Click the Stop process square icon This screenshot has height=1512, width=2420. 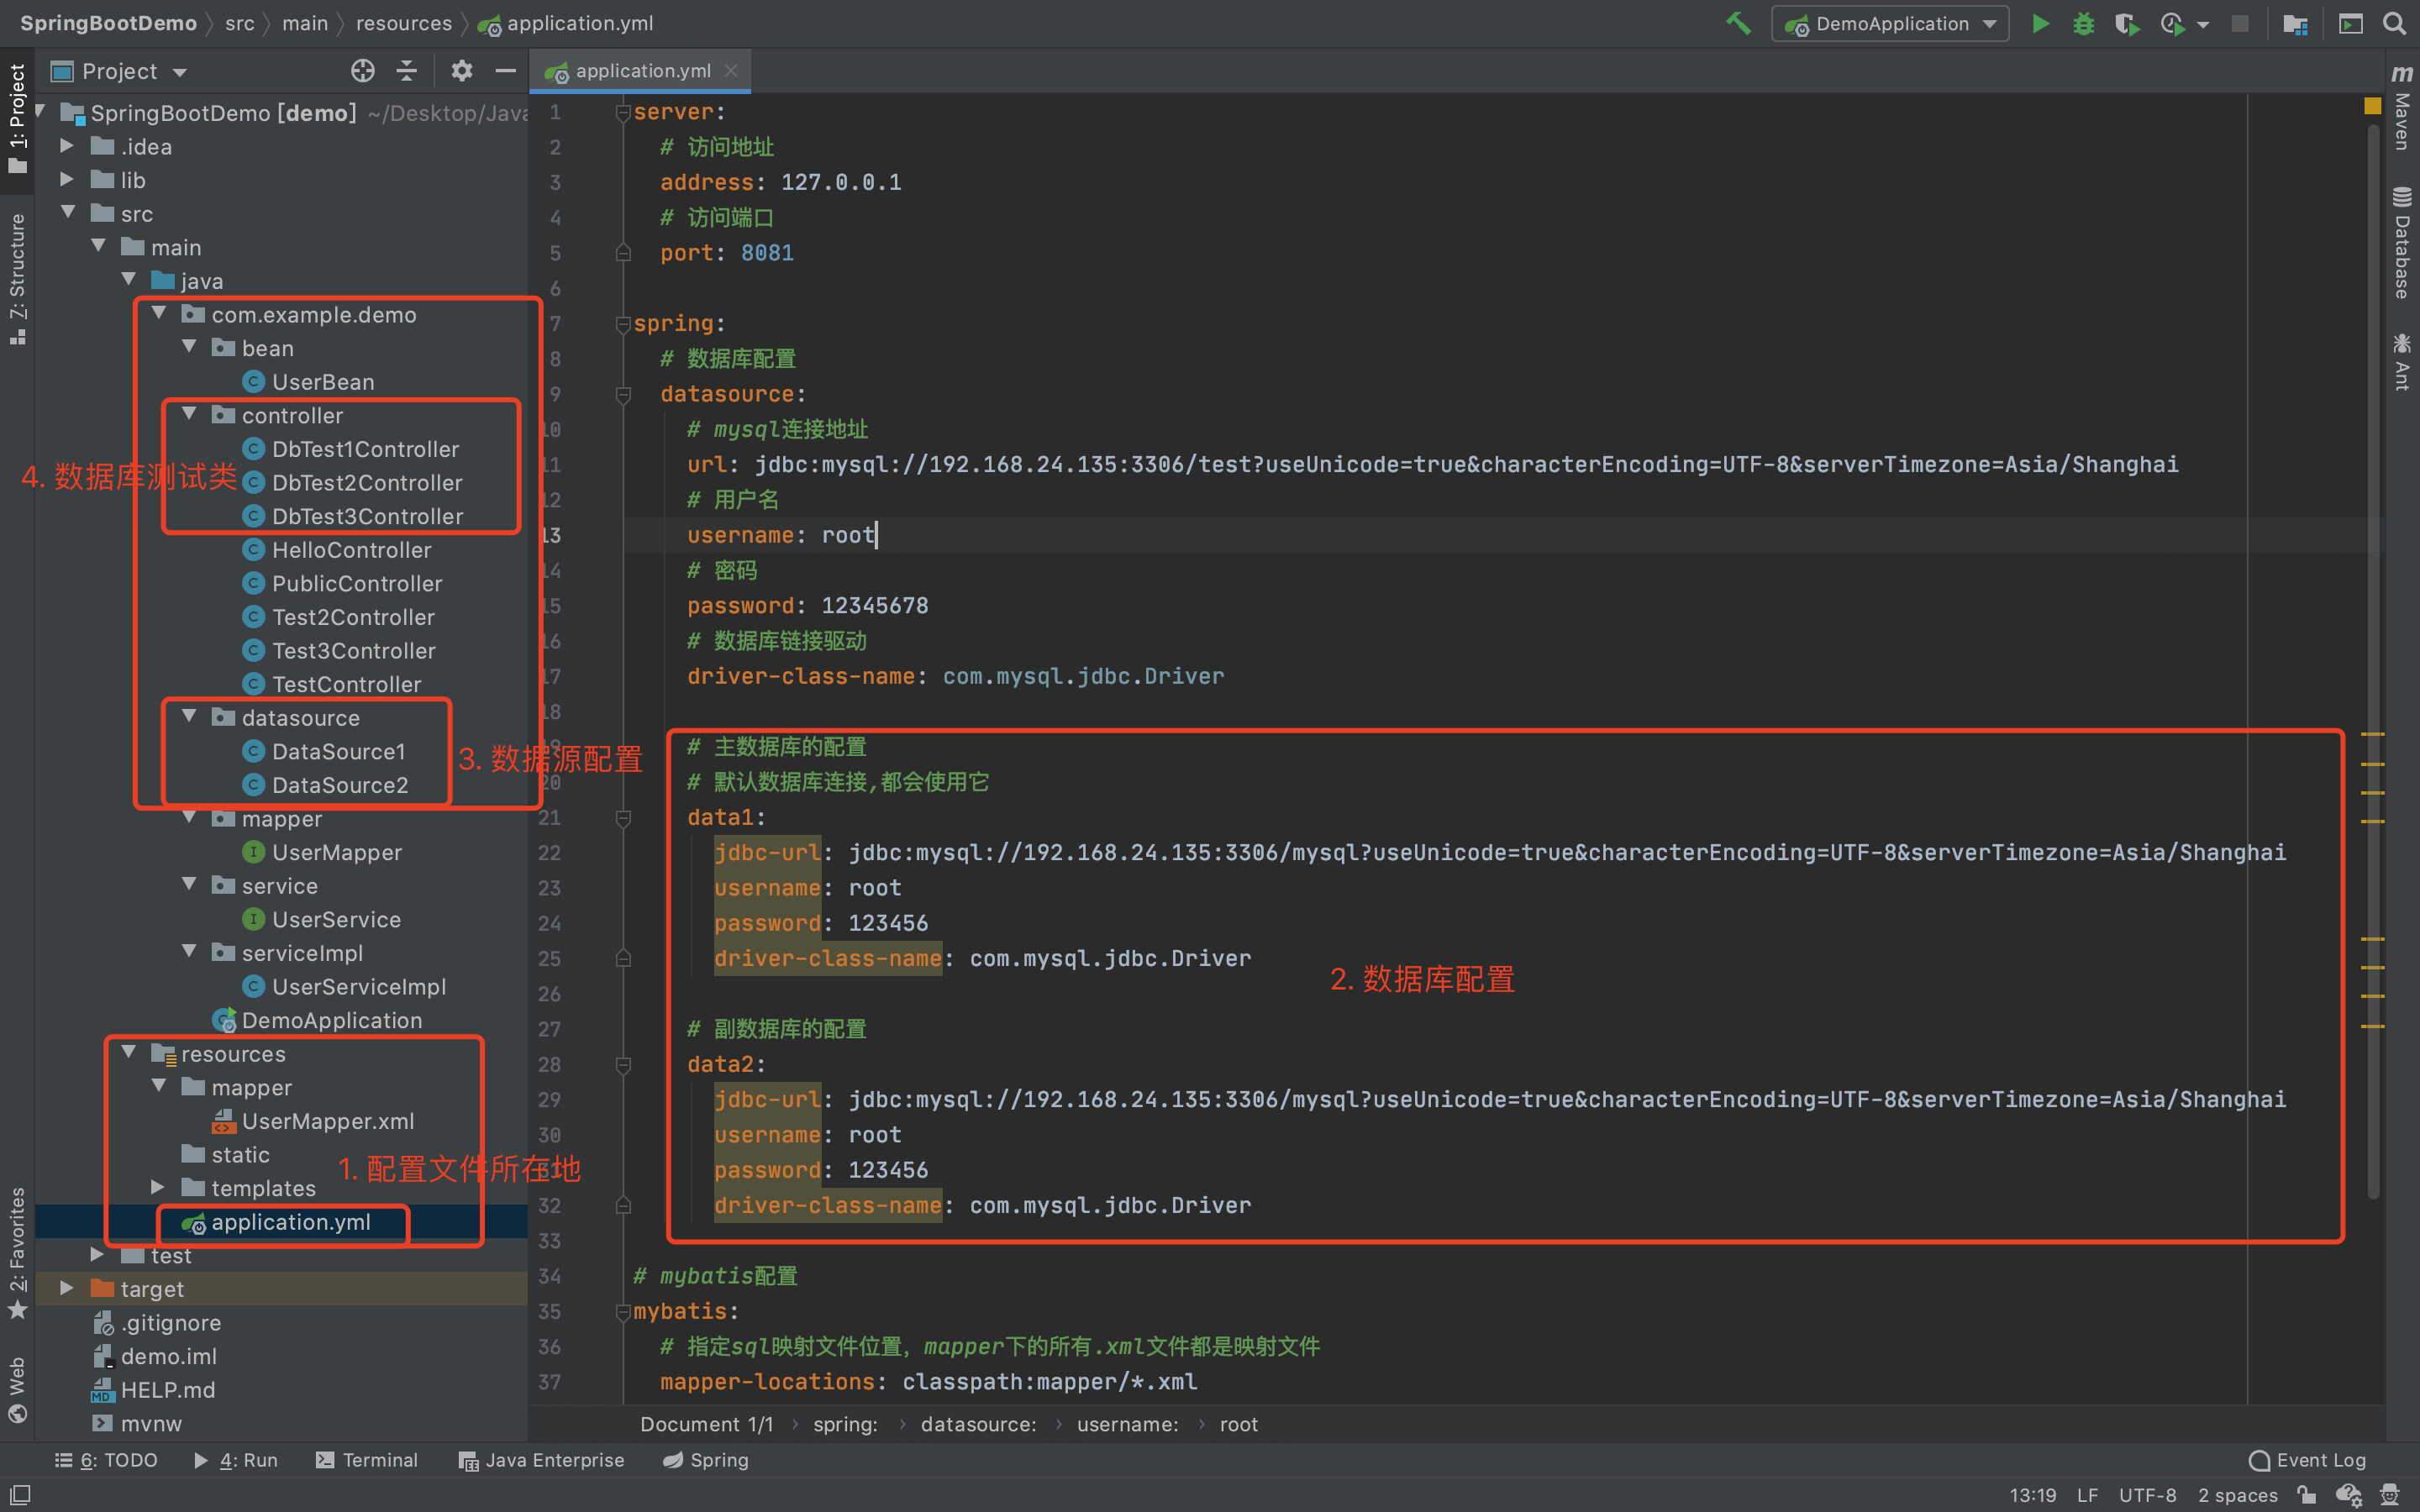click(x=2240, y=23)
